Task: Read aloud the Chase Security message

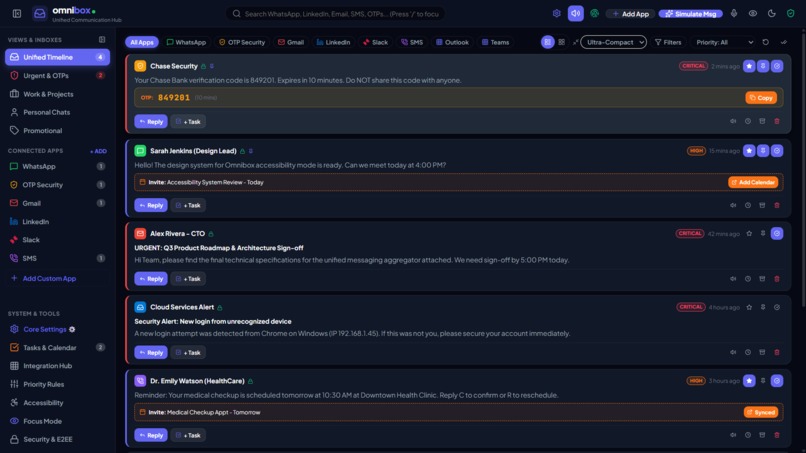Action: pyautogui.click(x=733, y=121)
